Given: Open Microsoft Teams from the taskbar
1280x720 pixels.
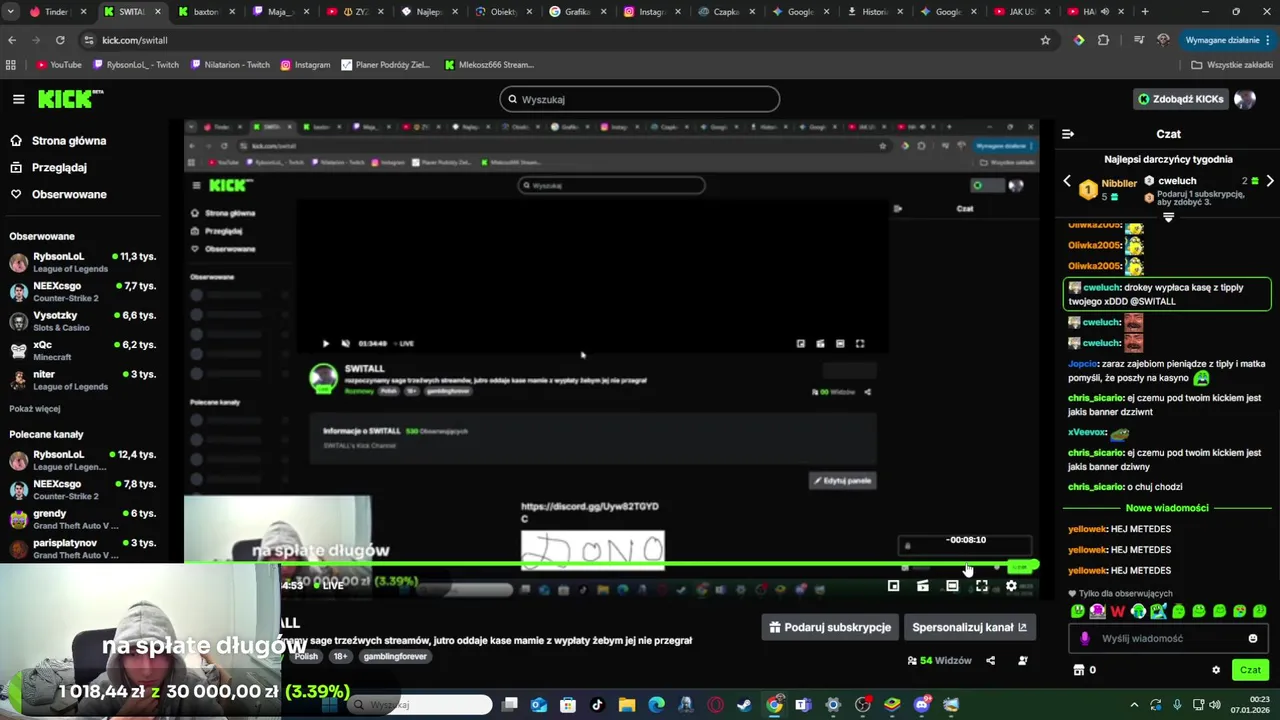Looking at the screenshot, I should (x=803, y=705).
